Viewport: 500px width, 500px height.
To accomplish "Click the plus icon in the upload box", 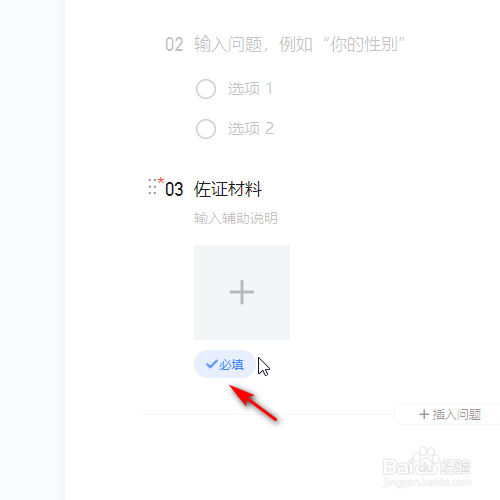I will click(242, 292).
